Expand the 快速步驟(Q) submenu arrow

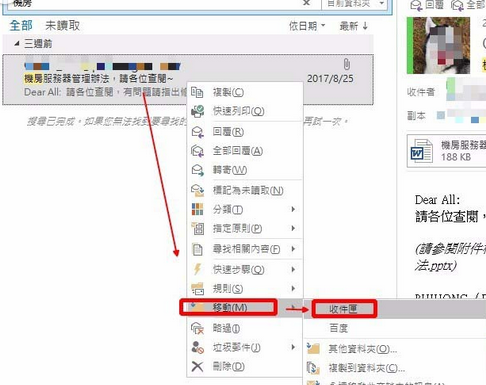pos(293,269)
